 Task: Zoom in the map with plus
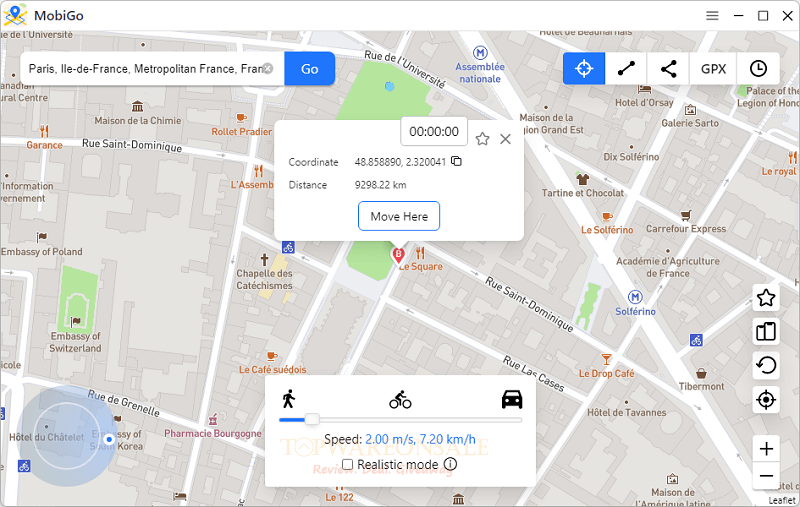tap(766, 449)
